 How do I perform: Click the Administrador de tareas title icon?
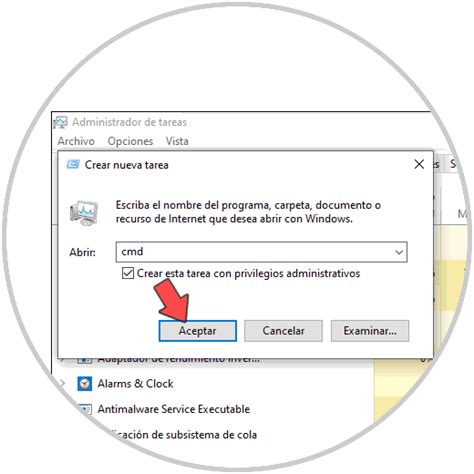pyautogui.click(x=60, y=122)
